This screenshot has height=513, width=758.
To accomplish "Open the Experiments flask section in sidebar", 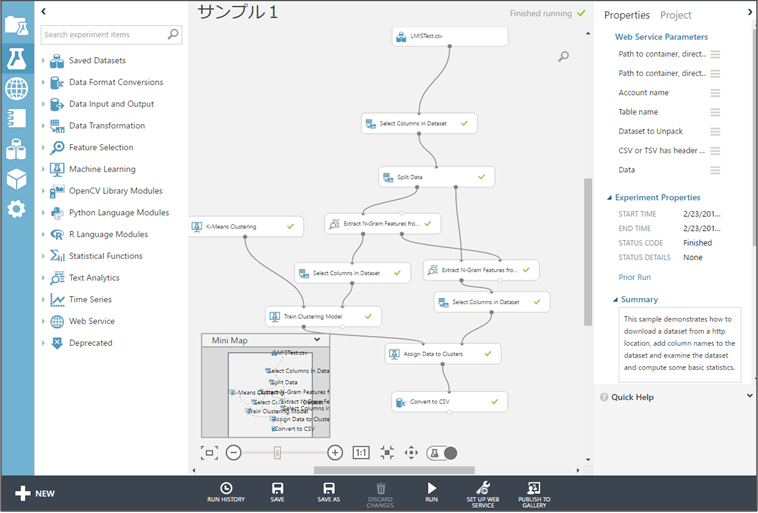I will pyautogui.click(x=16, y=58).
